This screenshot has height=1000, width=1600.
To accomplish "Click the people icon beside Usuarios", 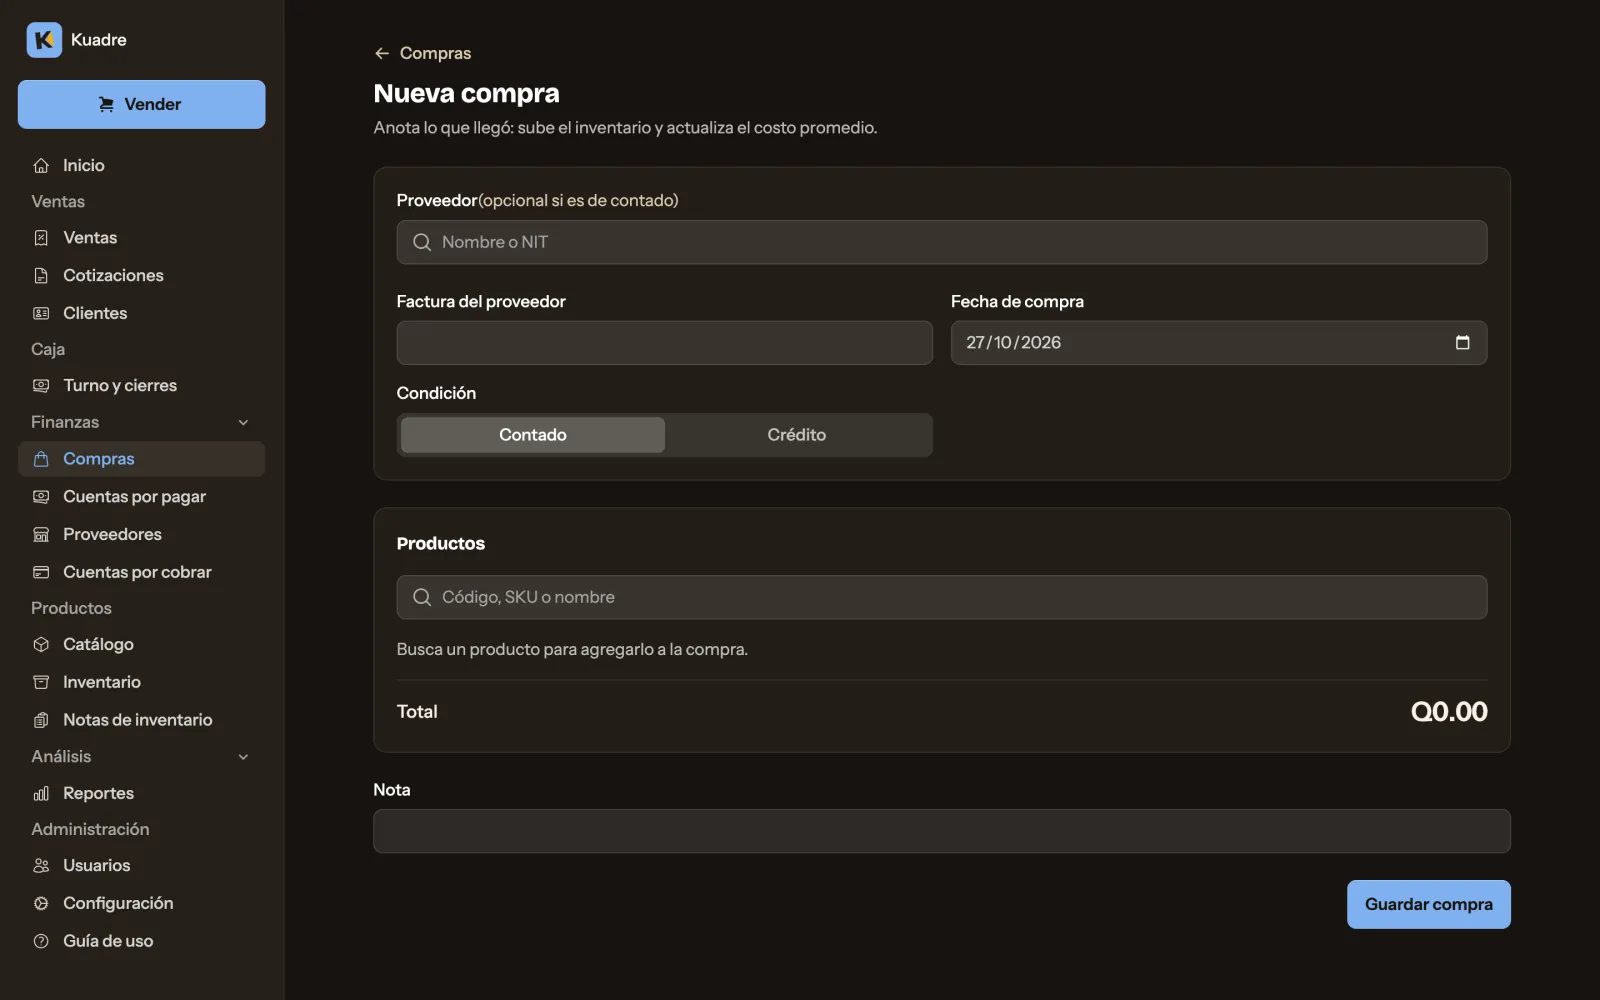I will click(x=41, y=866).
